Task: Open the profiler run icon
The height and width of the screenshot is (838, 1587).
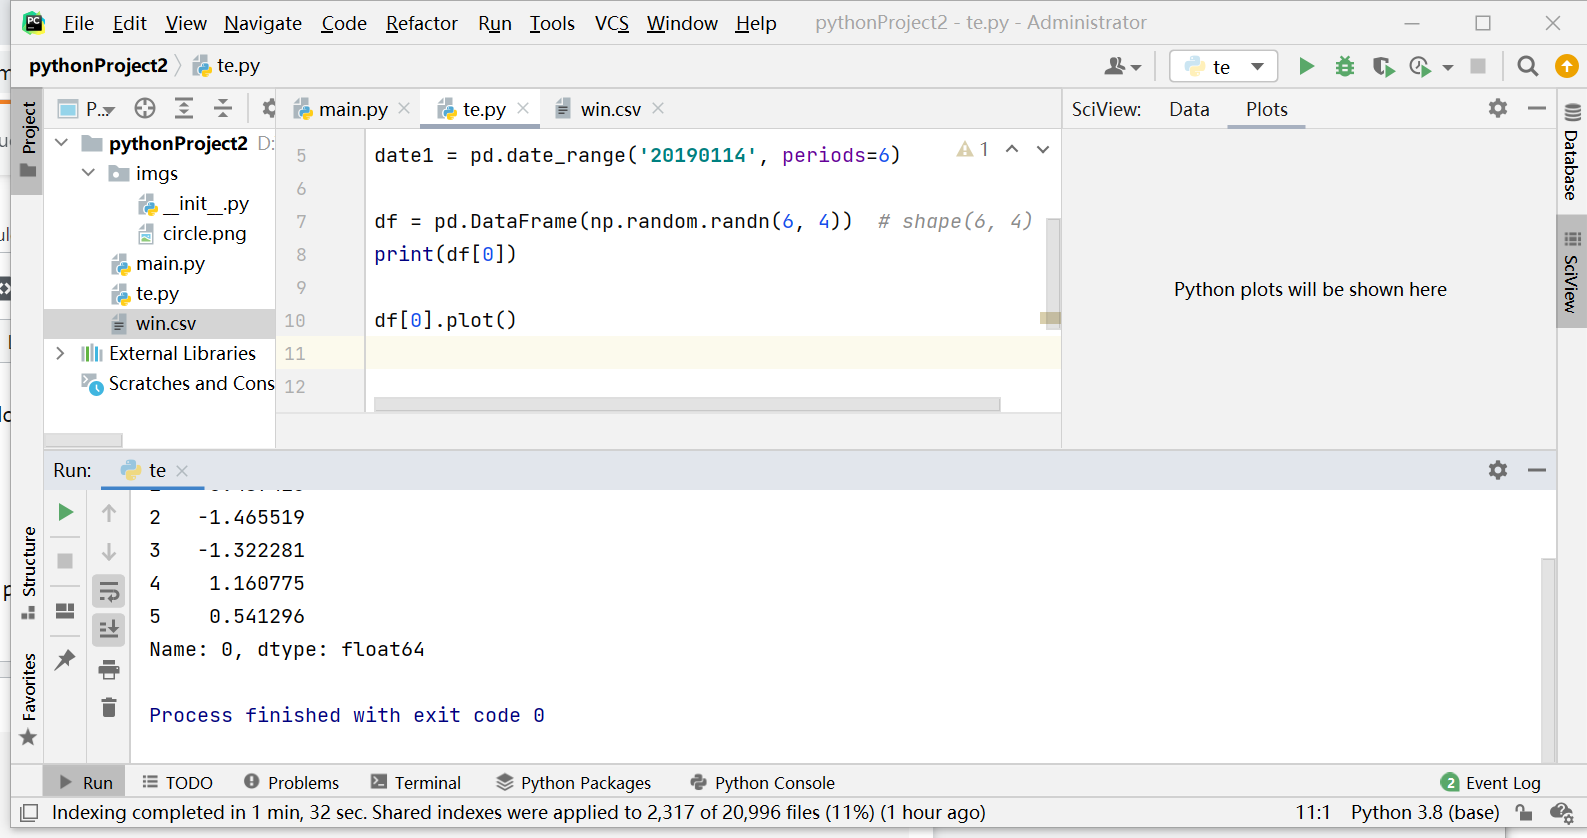Action: coord(1420,66)
